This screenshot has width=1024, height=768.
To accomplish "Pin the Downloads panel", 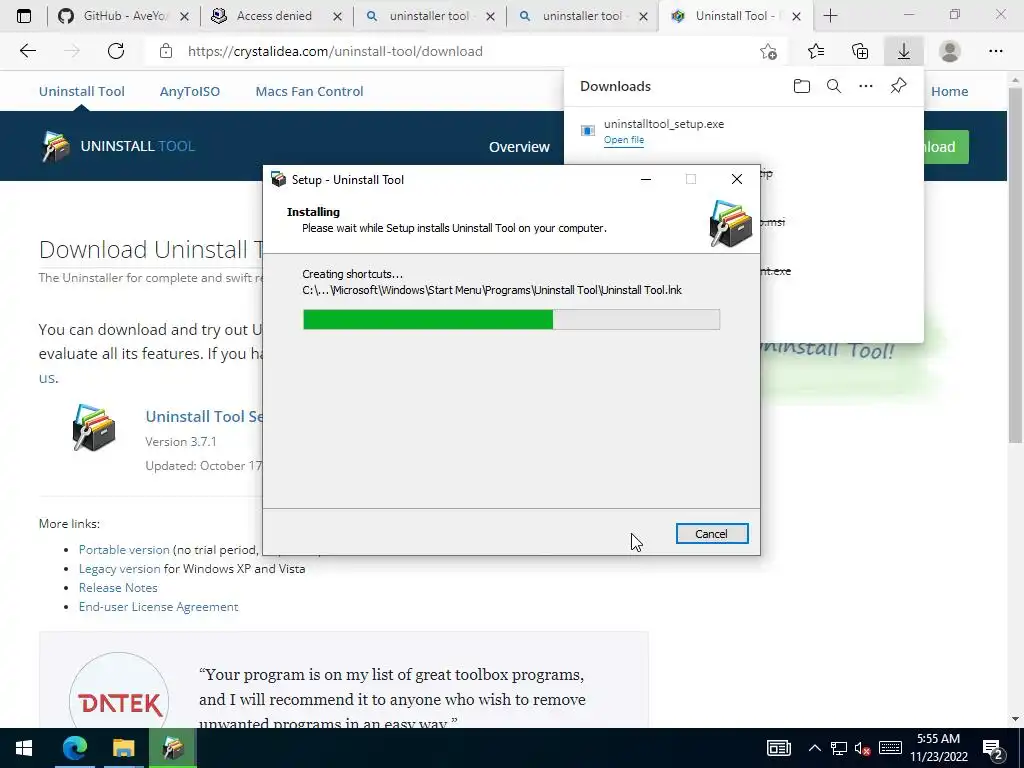I will [898, 86].
